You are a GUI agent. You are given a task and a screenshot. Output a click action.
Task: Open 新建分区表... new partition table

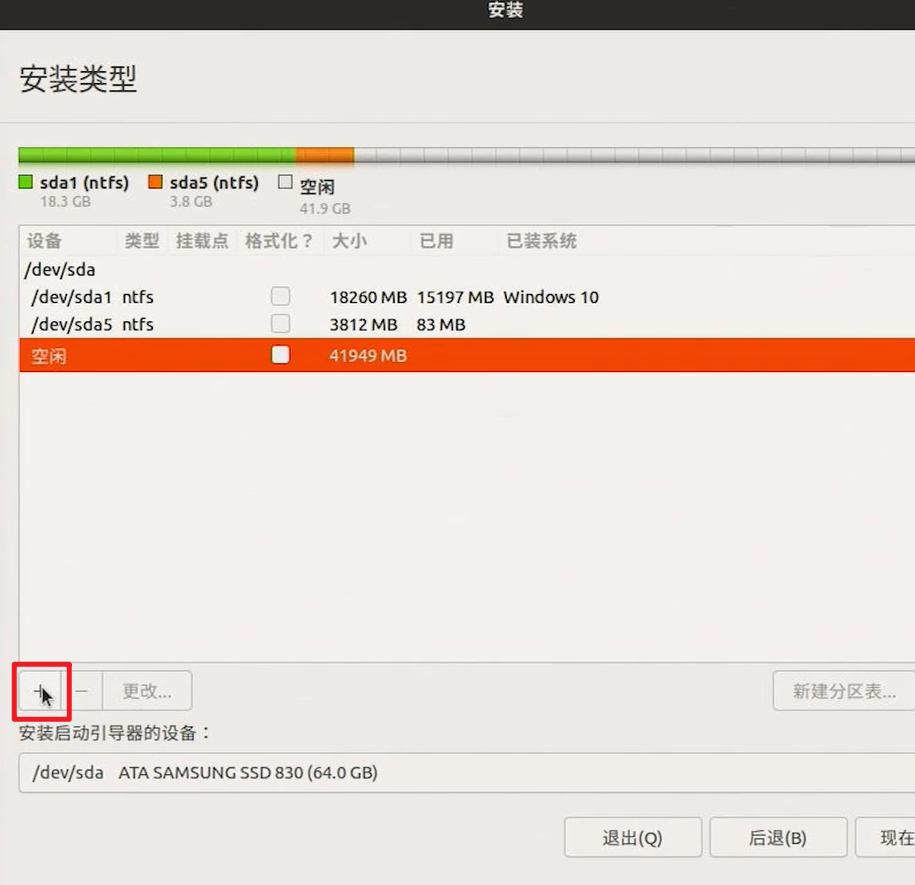tap(844, 691)
